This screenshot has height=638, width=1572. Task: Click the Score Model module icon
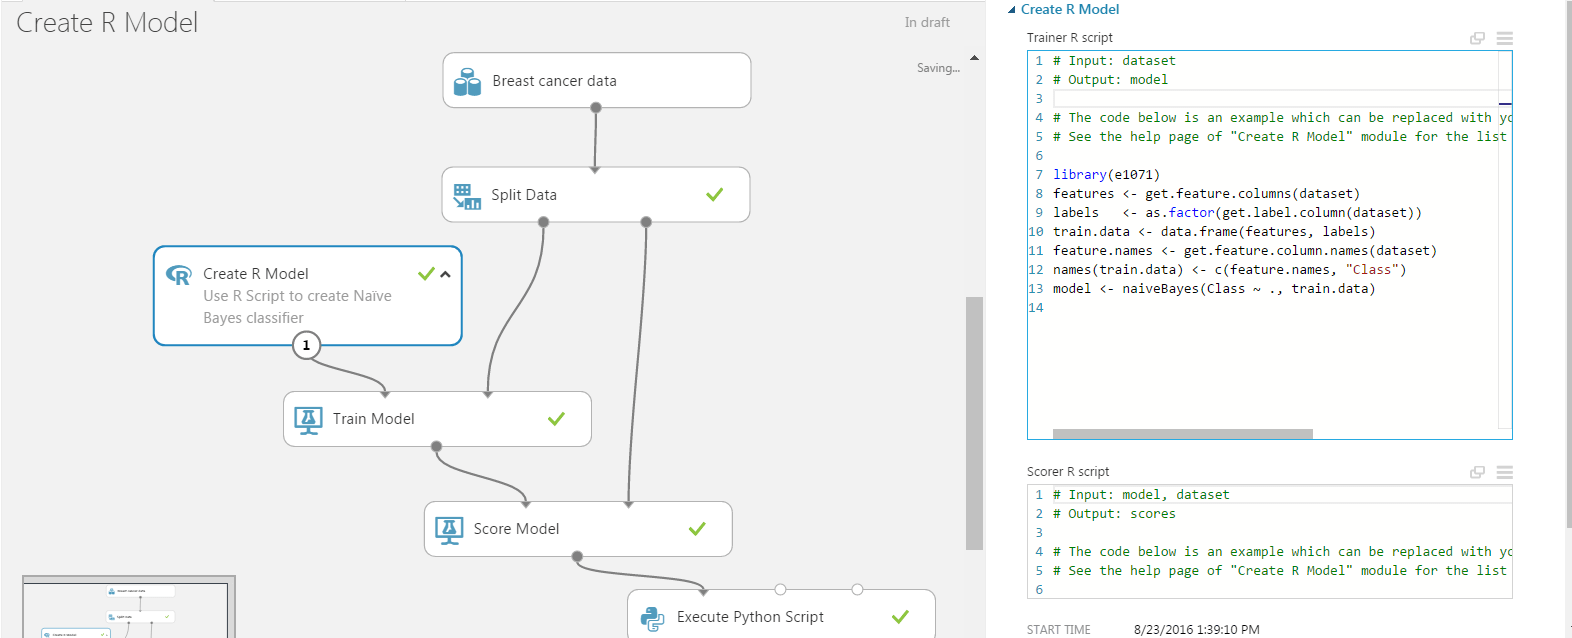click(449, 530)
